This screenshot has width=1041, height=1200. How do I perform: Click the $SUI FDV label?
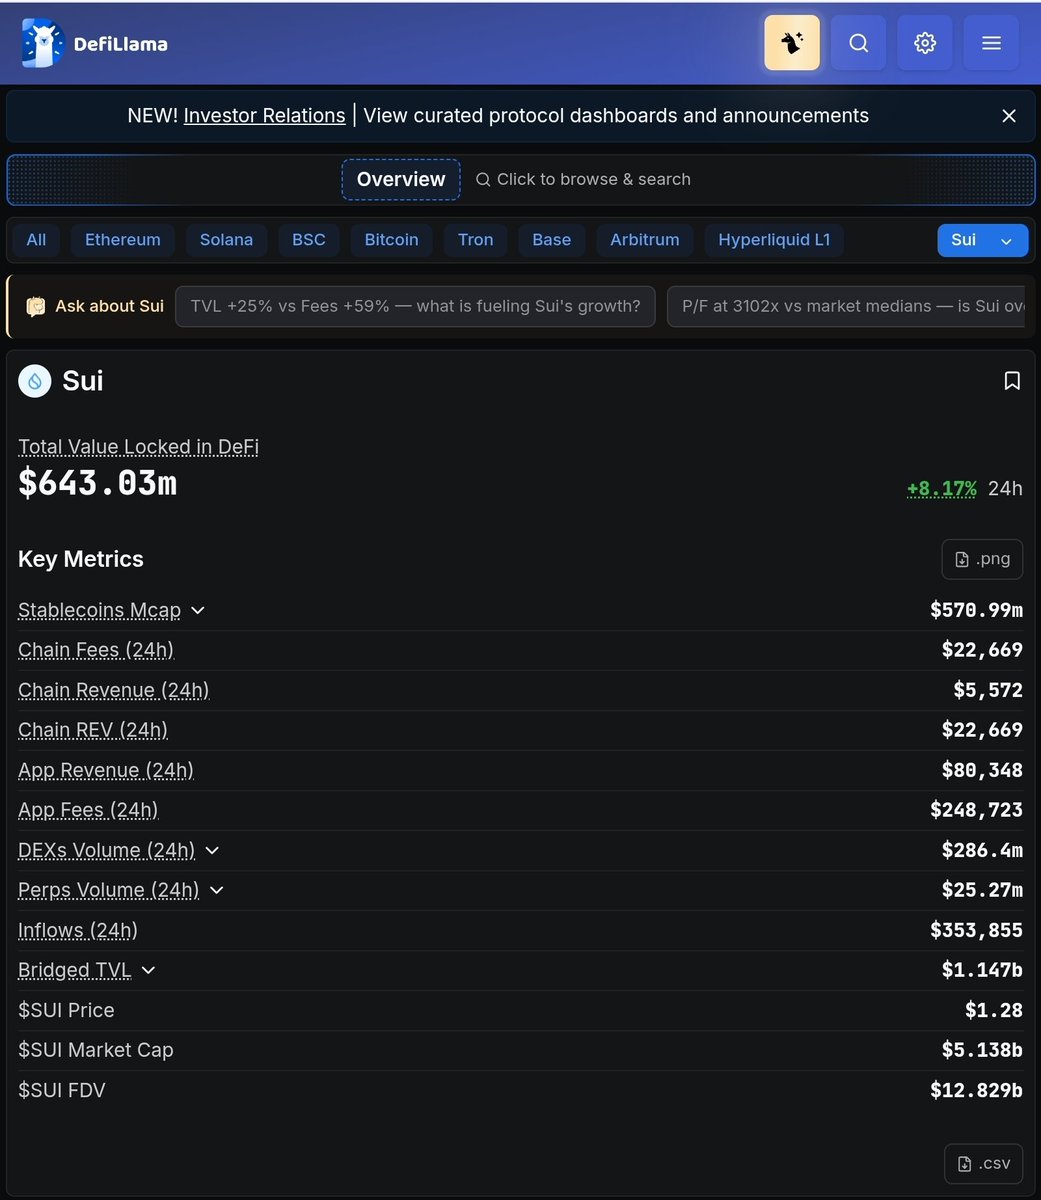62,1090
